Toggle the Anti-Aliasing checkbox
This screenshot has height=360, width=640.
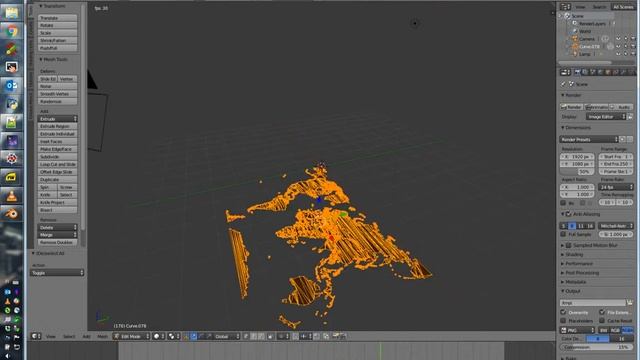(x=569, y=214)
